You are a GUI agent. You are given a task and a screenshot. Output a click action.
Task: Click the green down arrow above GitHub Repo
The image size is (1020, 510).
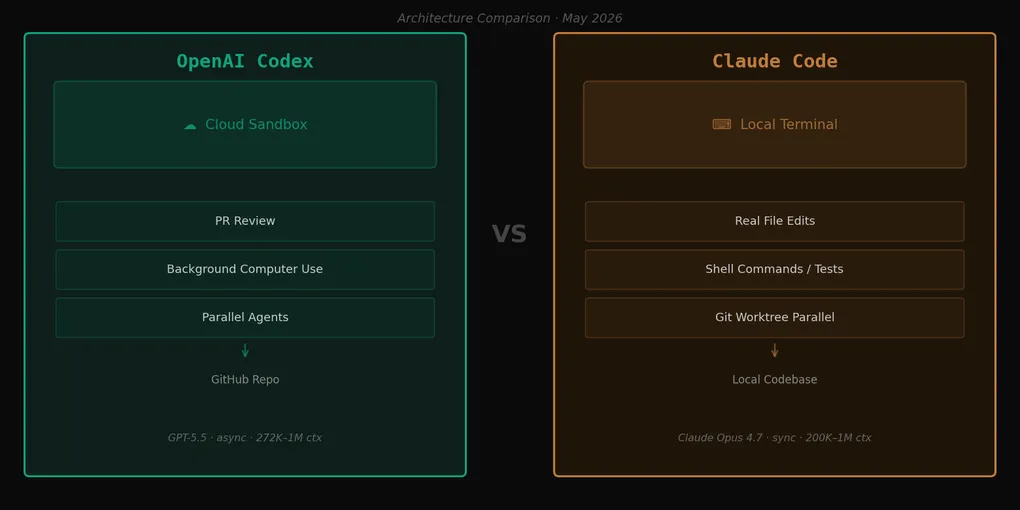coord(245,351)
